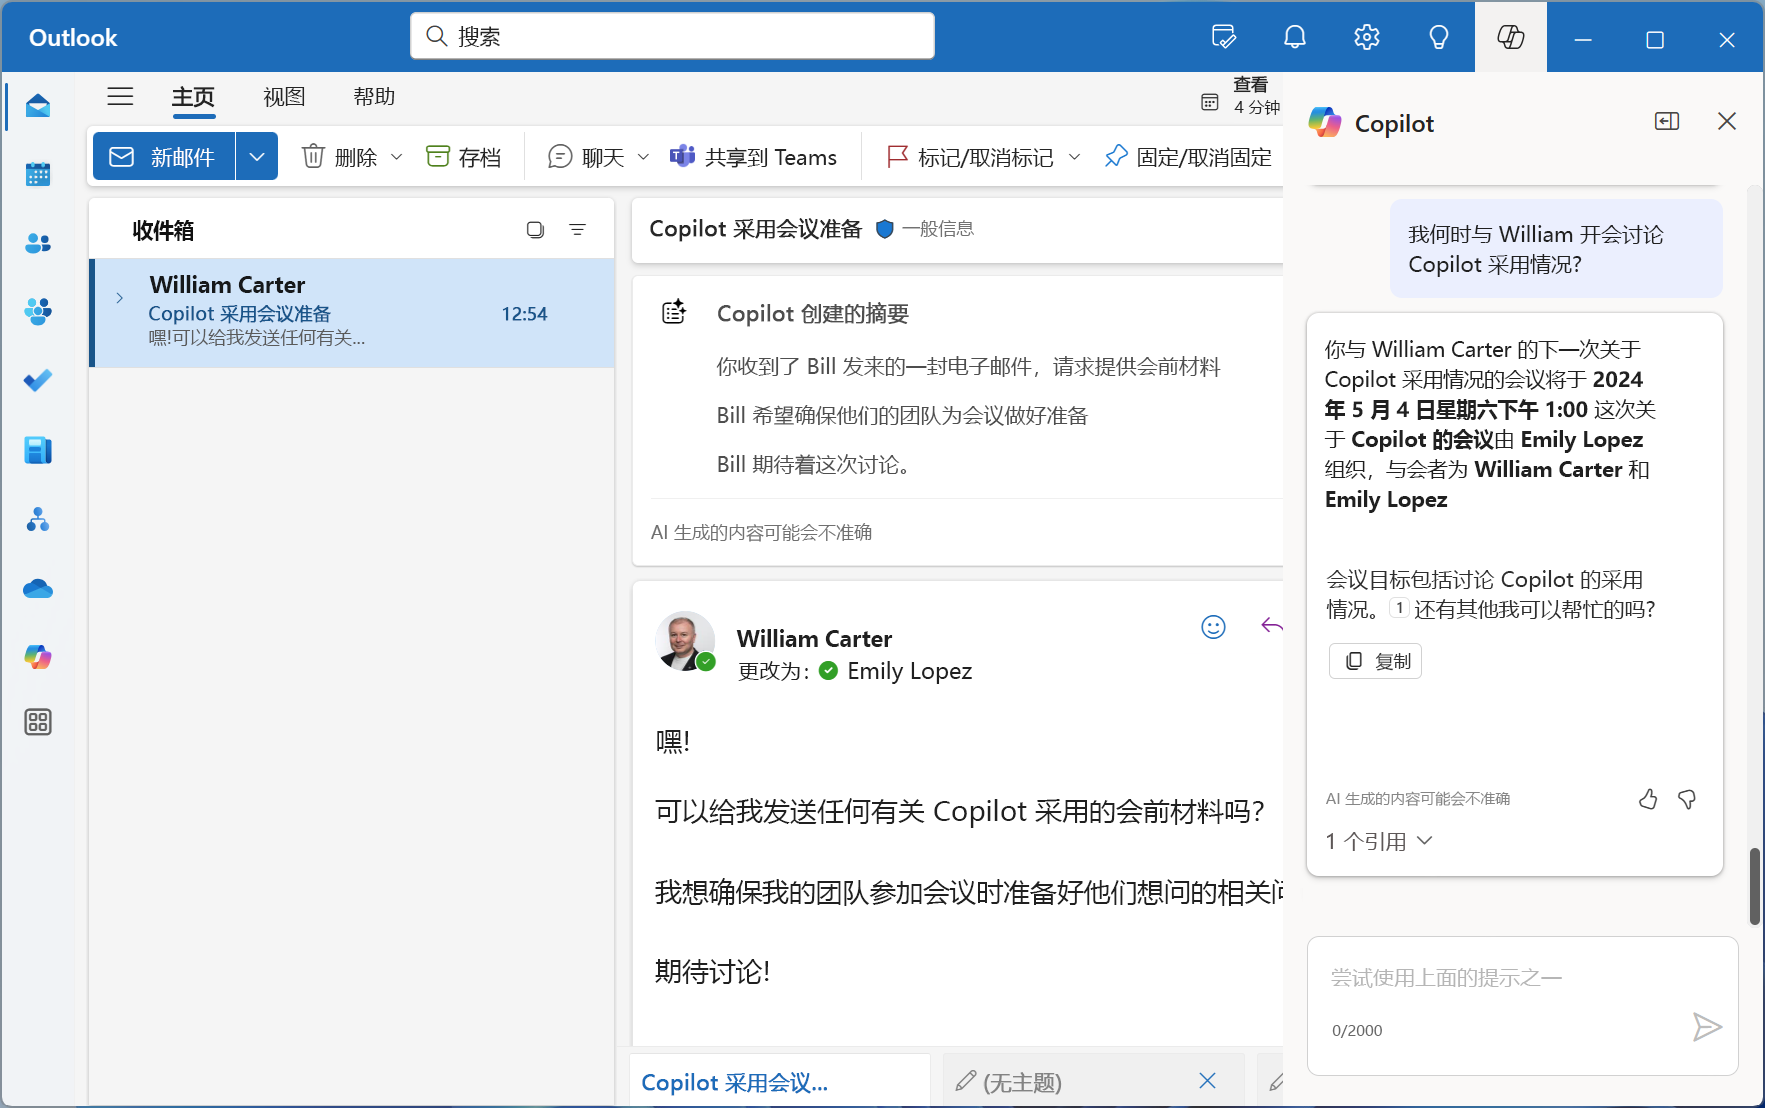Click the Emily Lopez recipient name

click(x=909, y=671)
